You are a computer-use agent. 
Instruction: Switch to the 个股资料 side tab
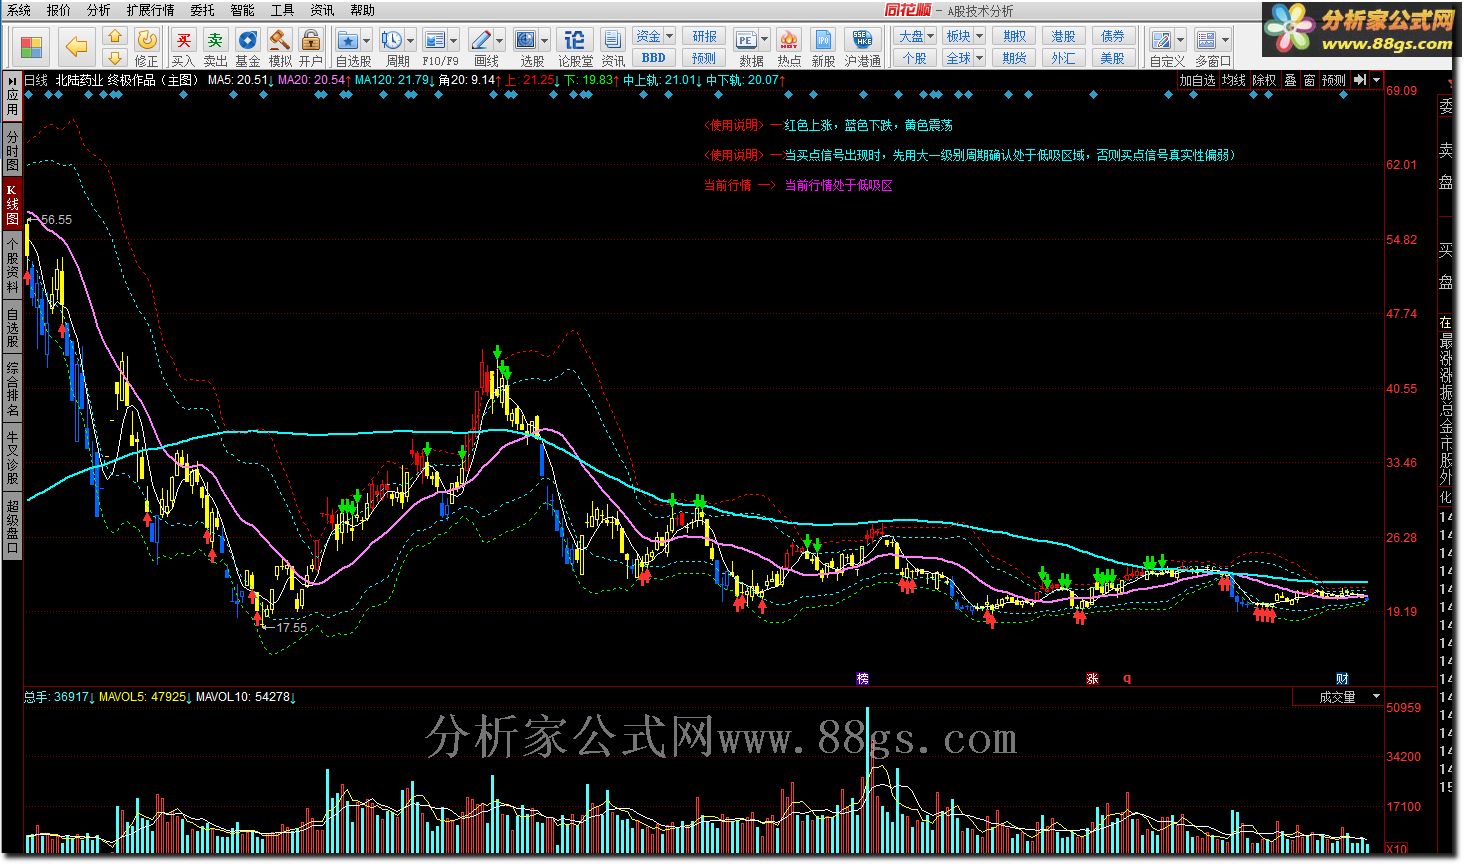(12, 265)
